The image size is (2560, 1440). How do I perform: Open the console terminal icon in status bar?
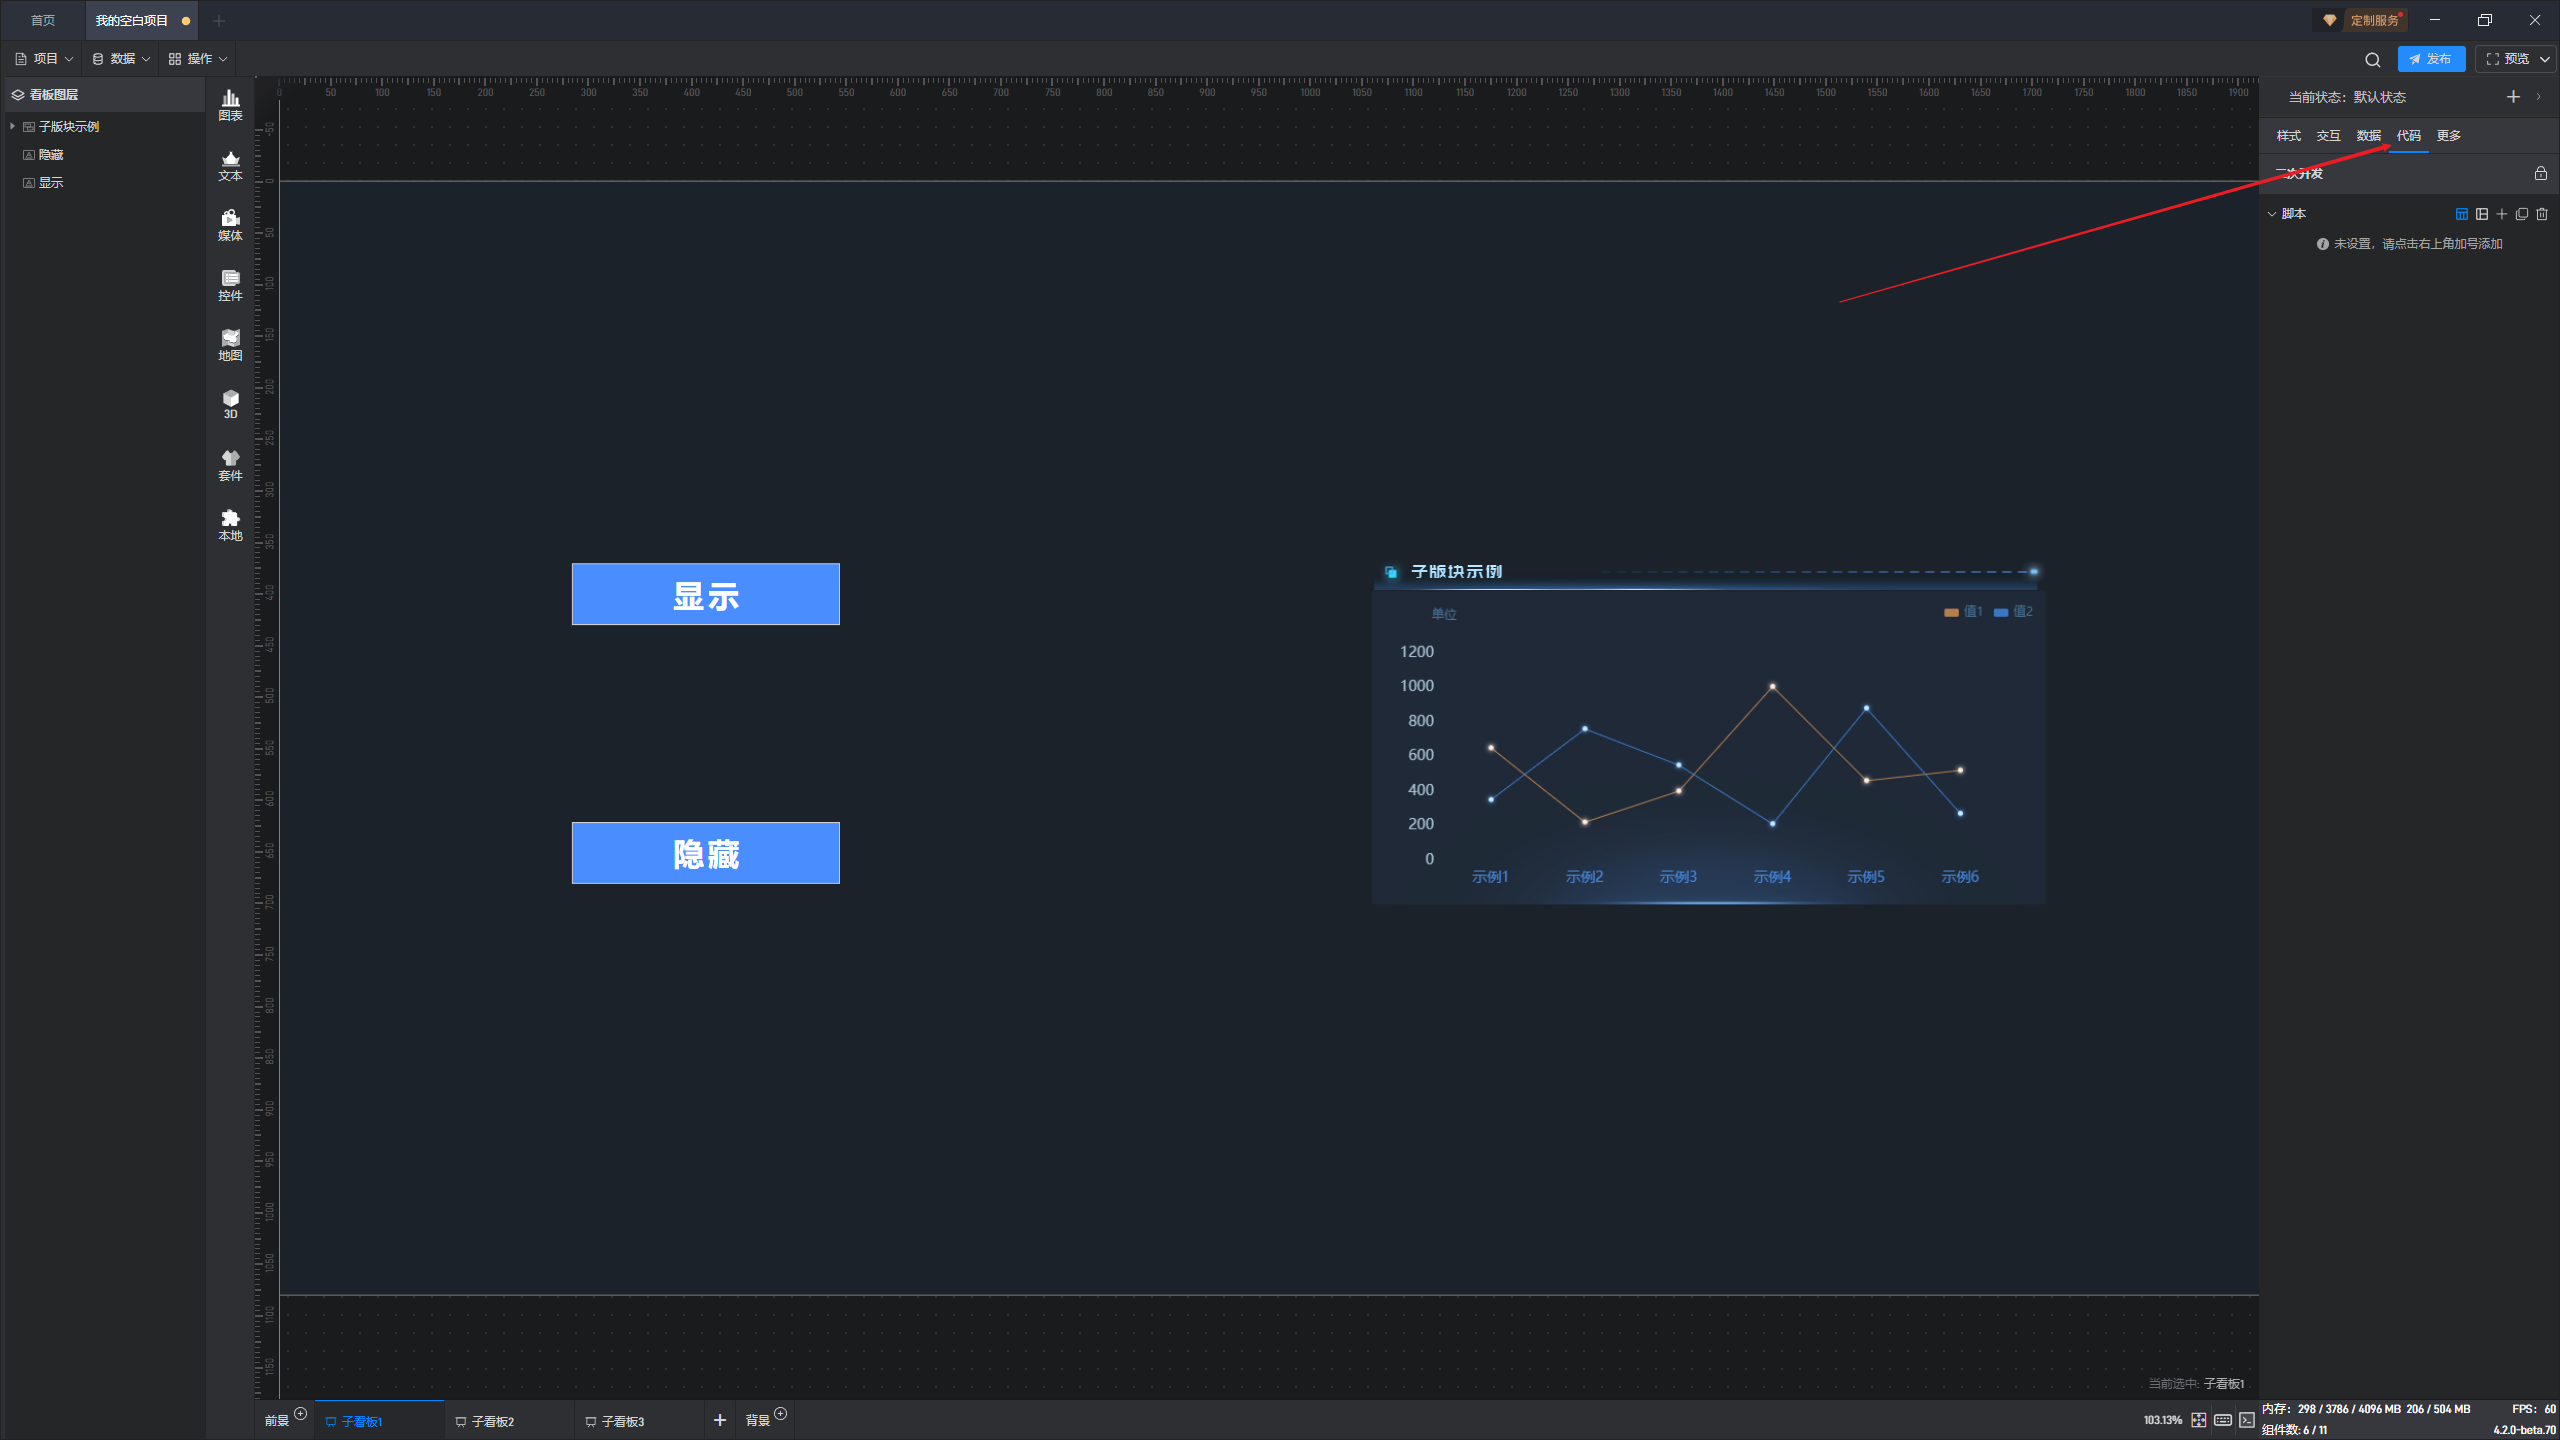point(2247,1420)
